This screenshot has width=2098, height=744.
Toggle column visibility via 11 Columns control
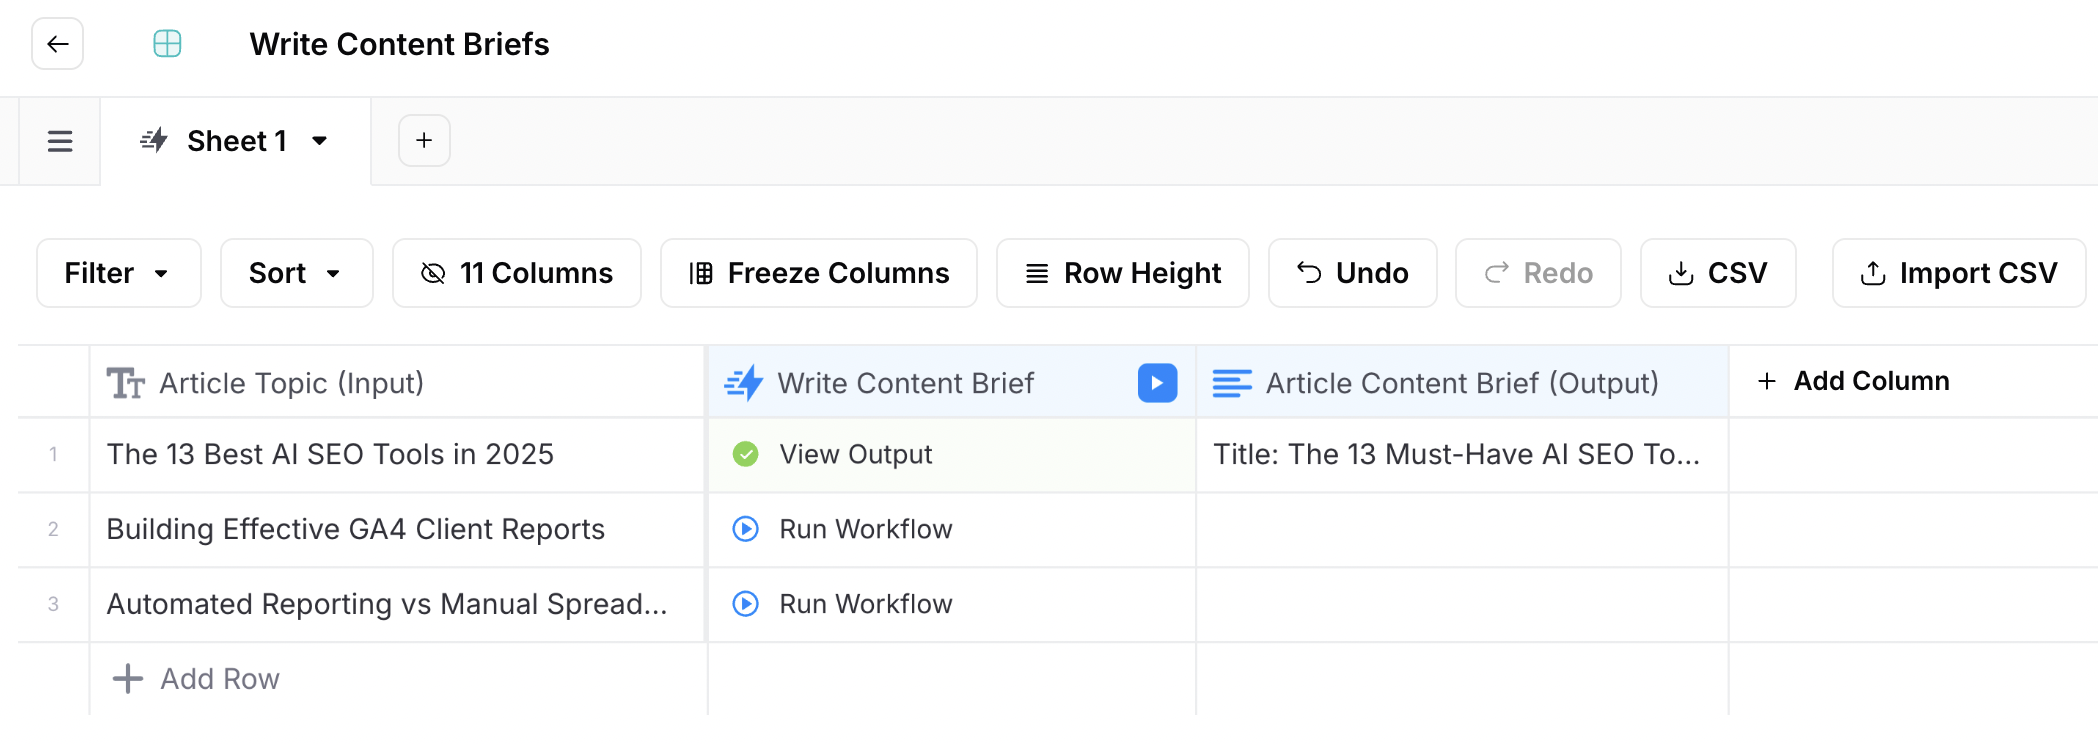click(x=516, y=272)
